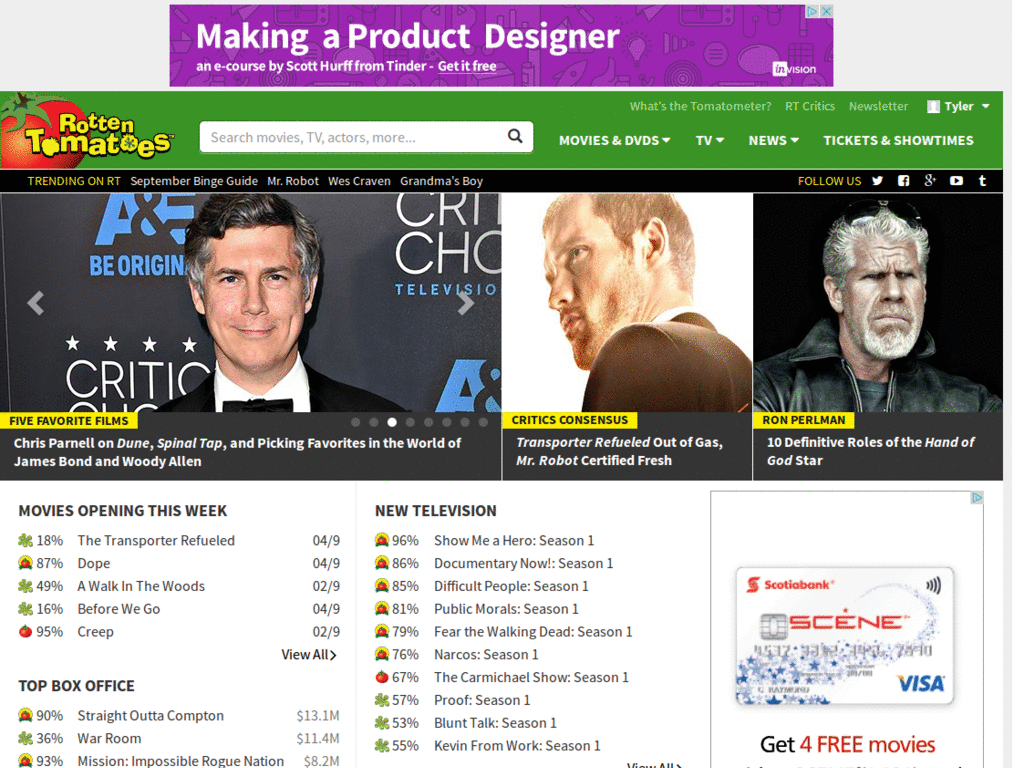Open RT Critics page

810,106
